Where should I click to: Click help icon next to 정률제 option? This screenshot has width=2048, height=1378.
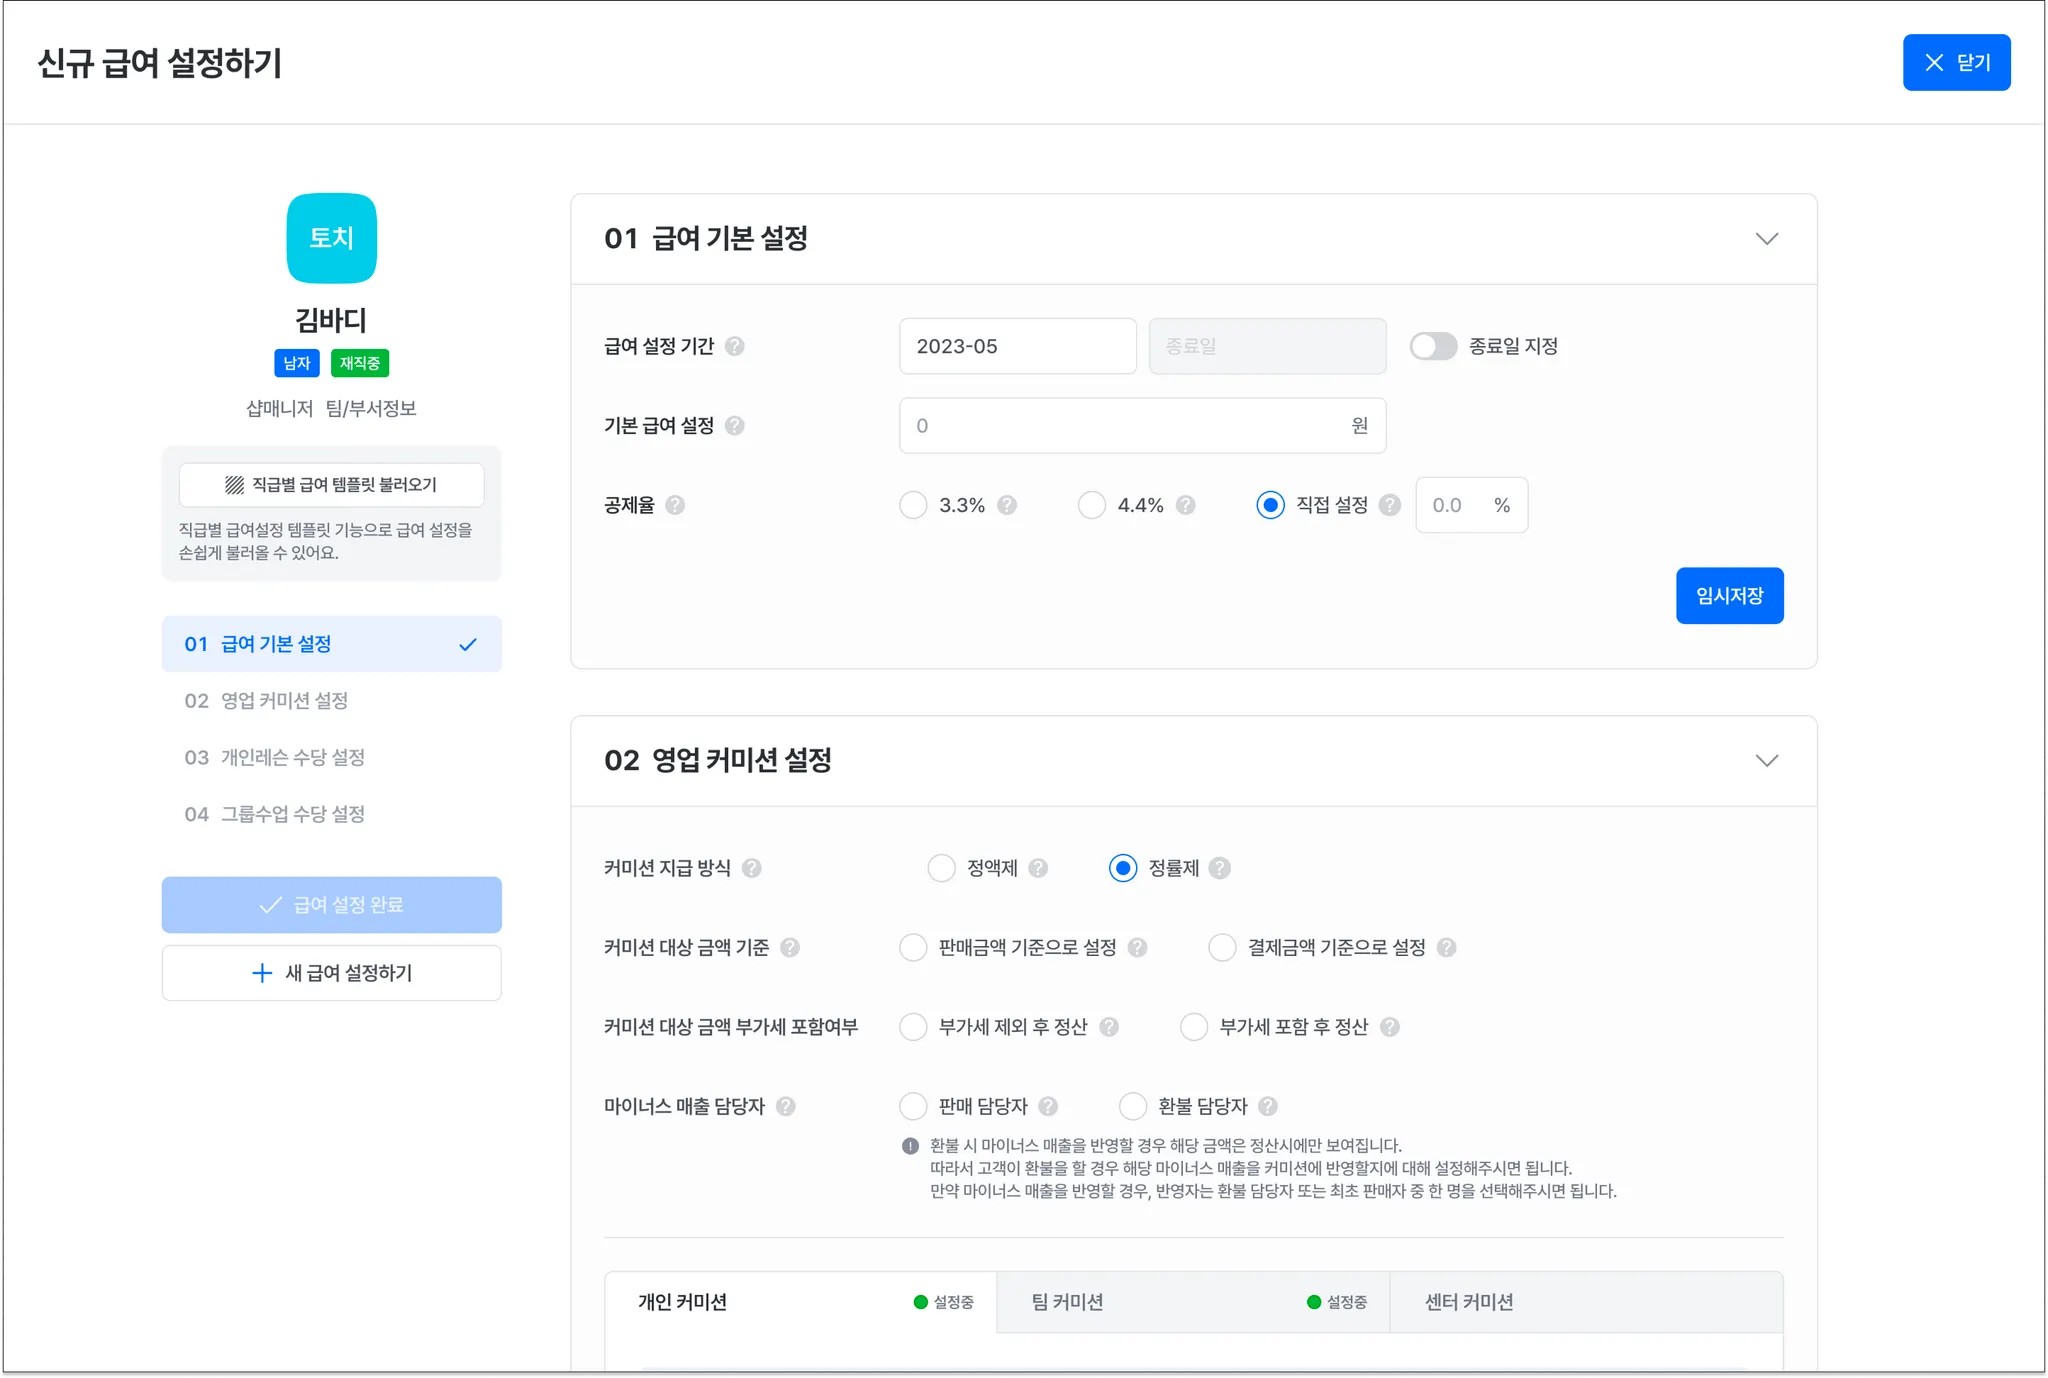(x=1219, y=868)
